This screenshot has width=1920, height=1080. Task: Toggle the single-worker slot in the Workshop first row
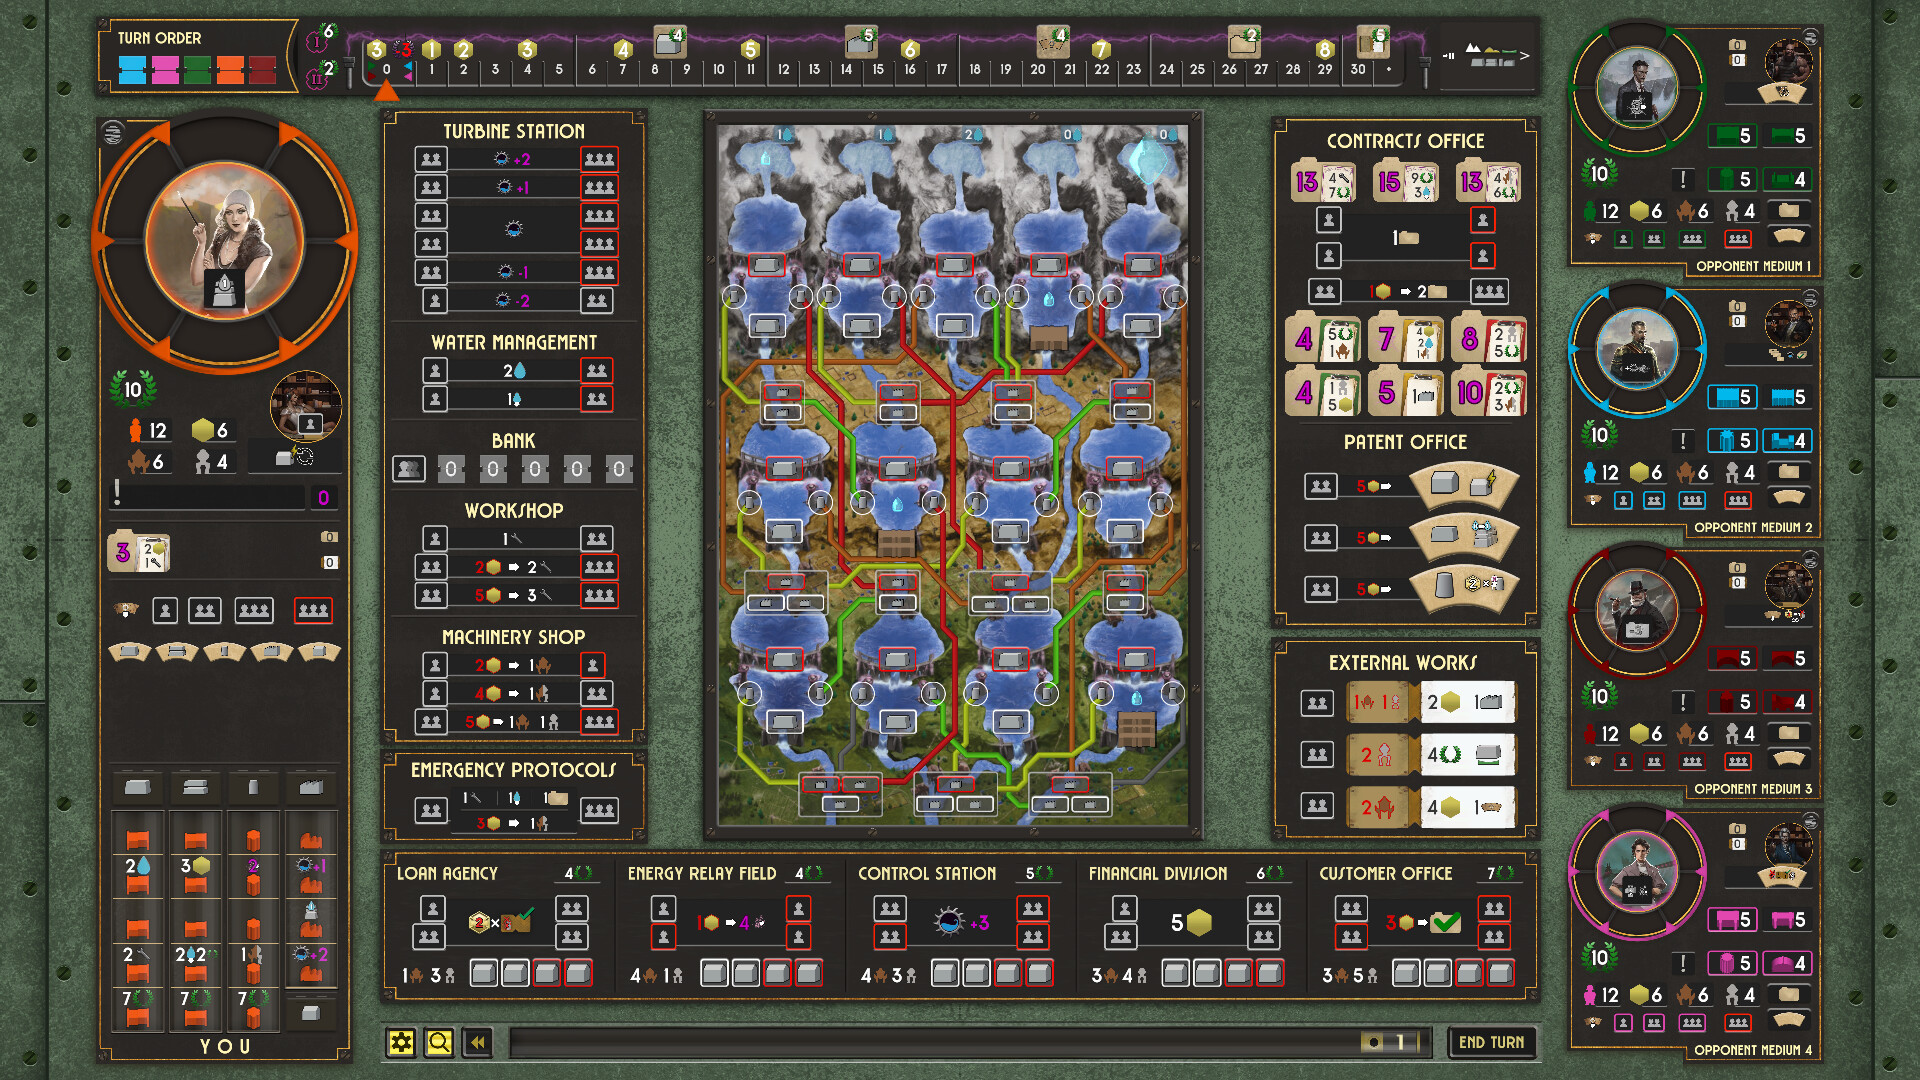[433, 538]
